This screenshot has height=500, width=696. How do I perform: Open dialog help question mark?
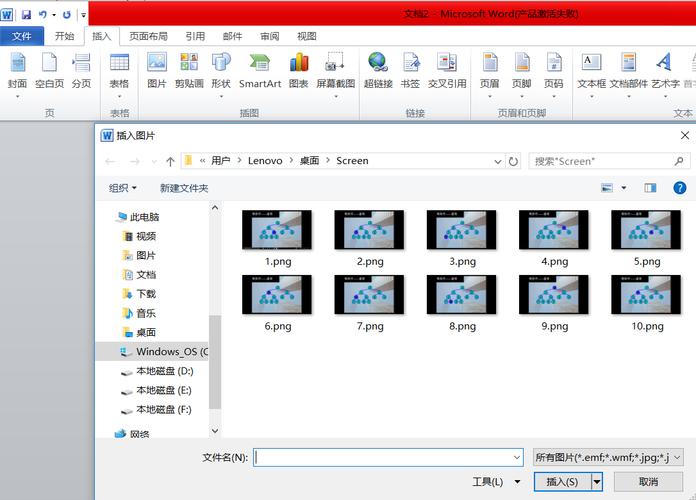pos(680,188)
